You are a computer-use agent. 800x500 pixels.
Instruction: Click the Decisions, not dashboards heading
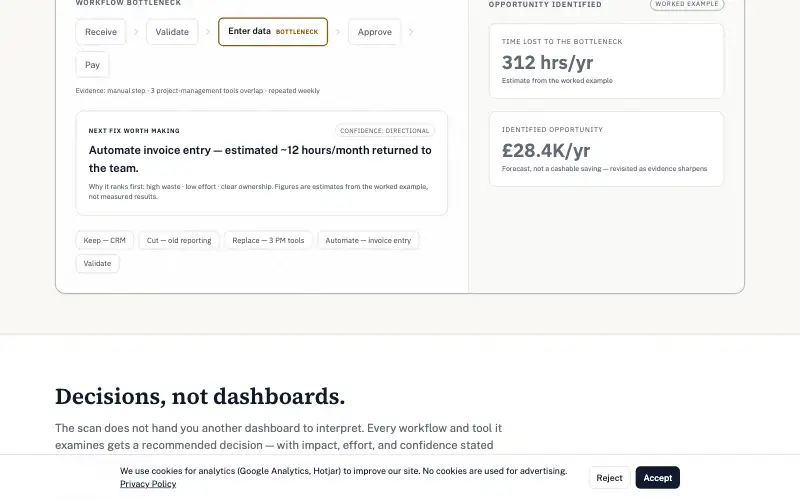(x=200, y=396)
